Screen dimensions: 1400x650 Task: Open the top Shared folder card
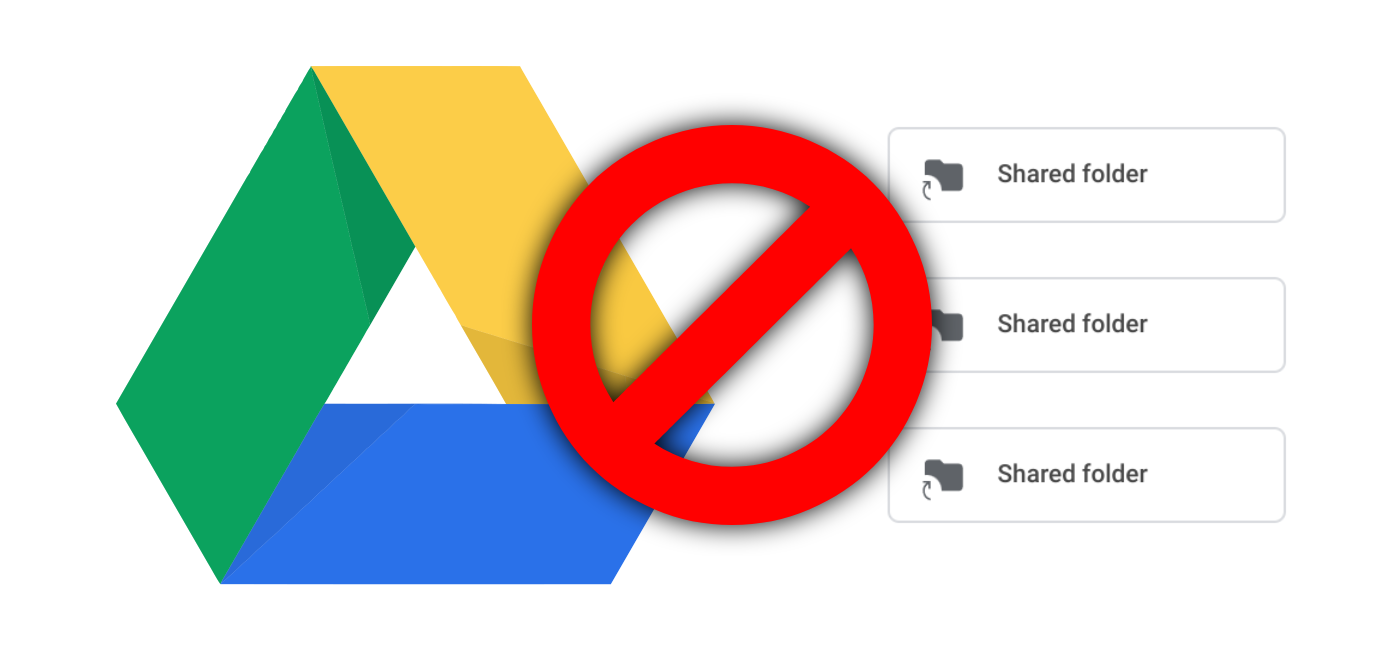(1086, 175)
